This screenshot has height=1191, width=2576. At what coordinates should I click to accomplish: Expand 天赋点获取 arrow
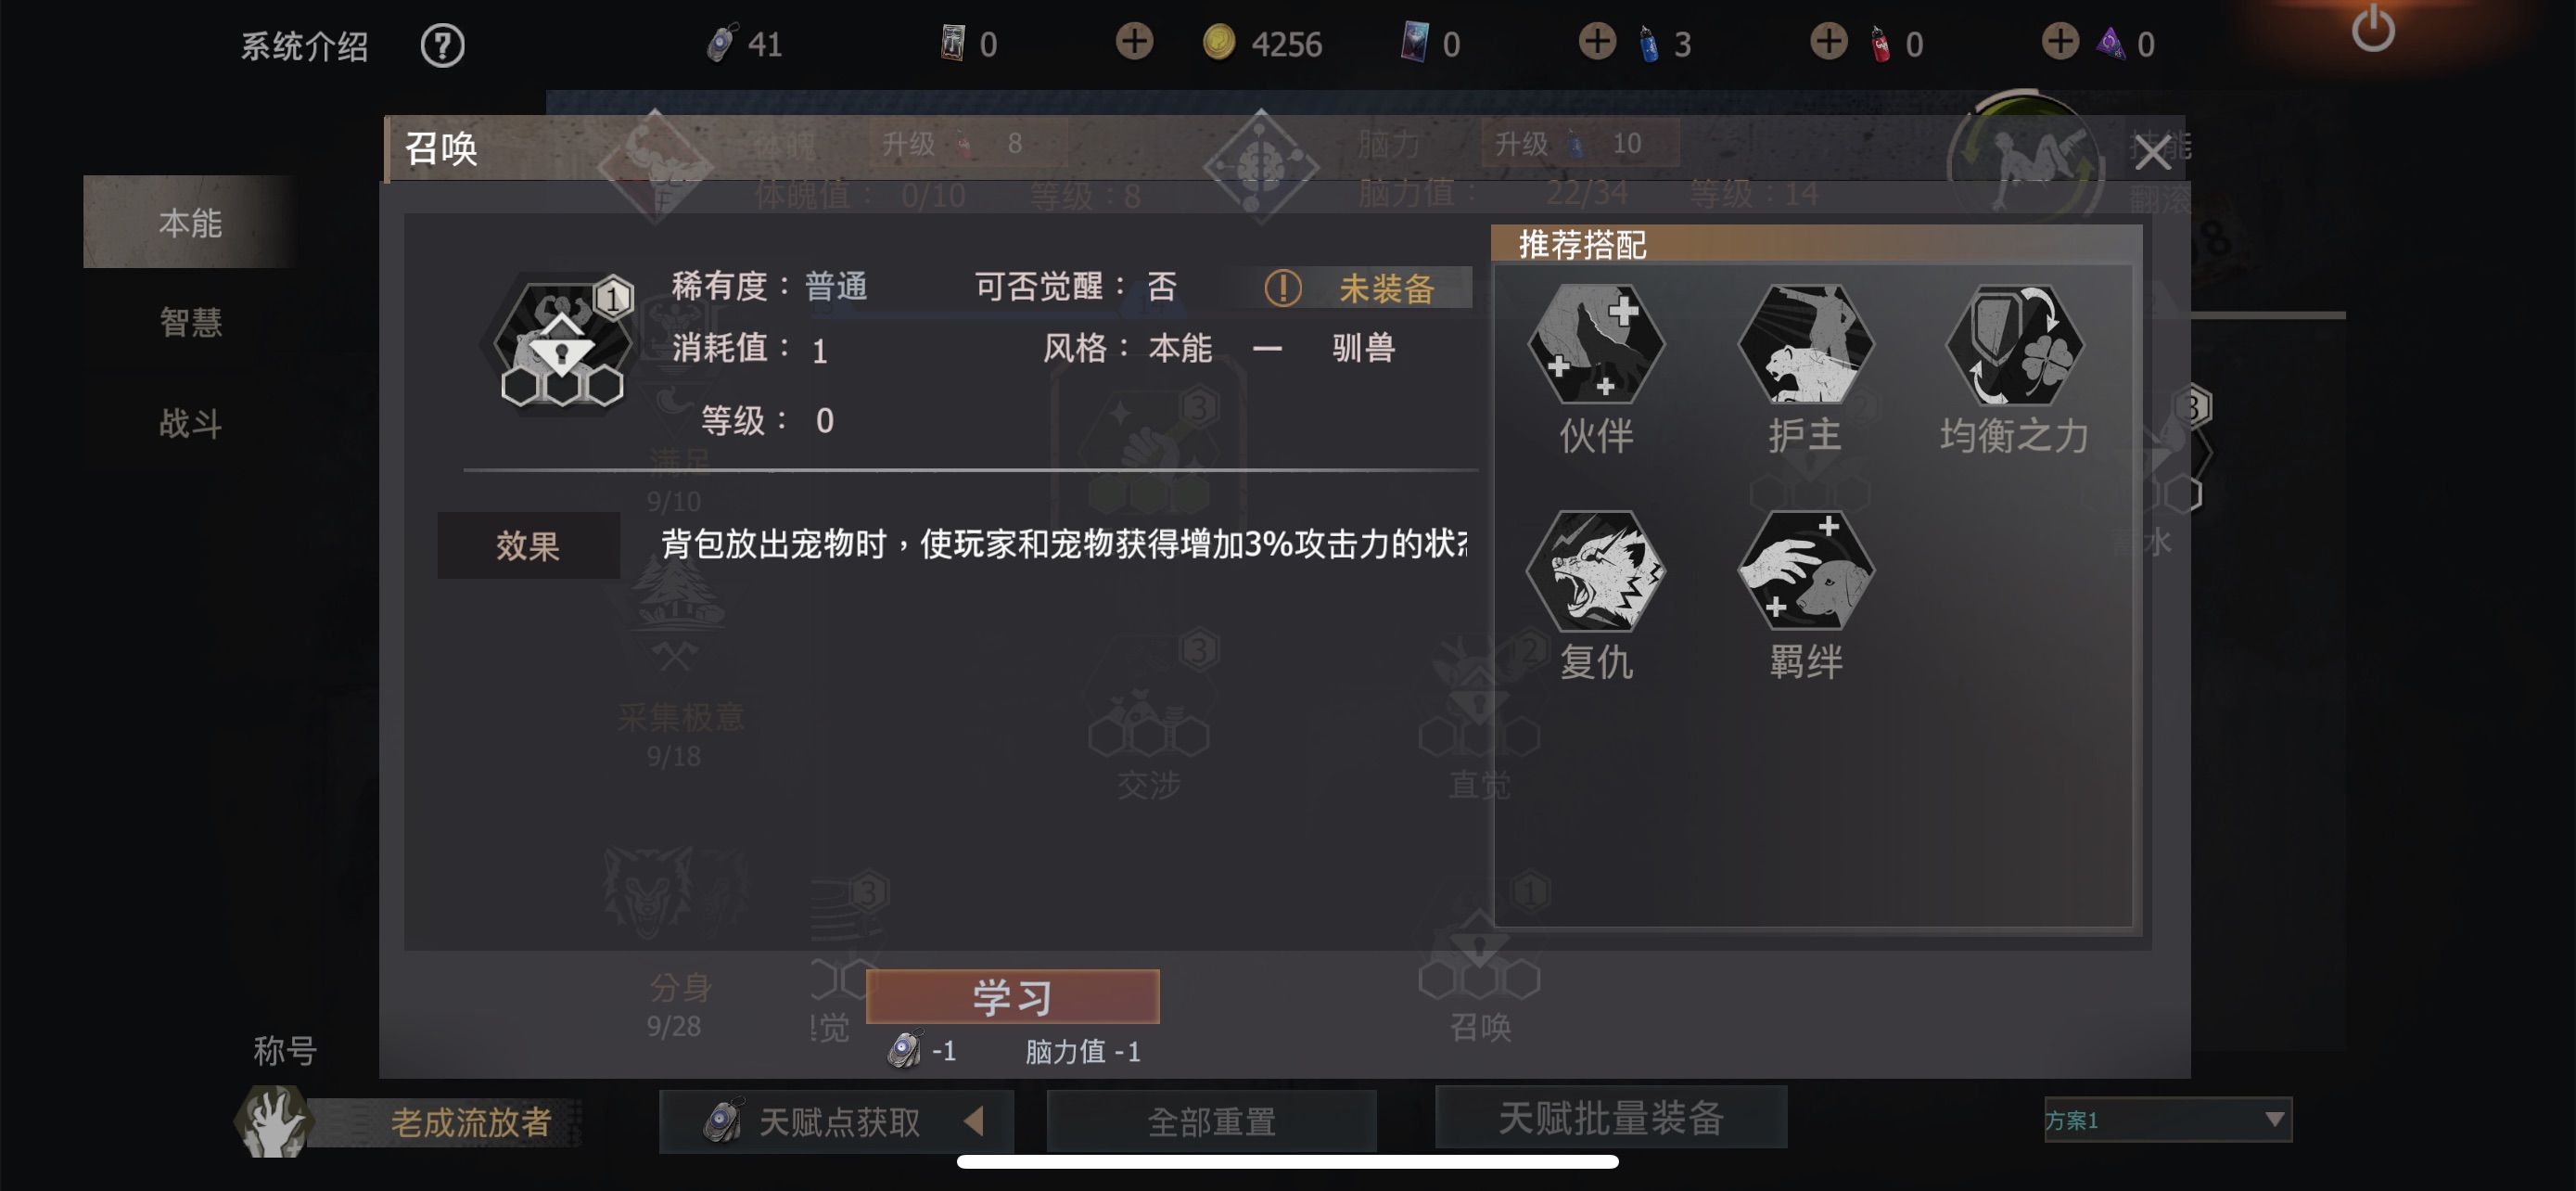[973, 1120]
